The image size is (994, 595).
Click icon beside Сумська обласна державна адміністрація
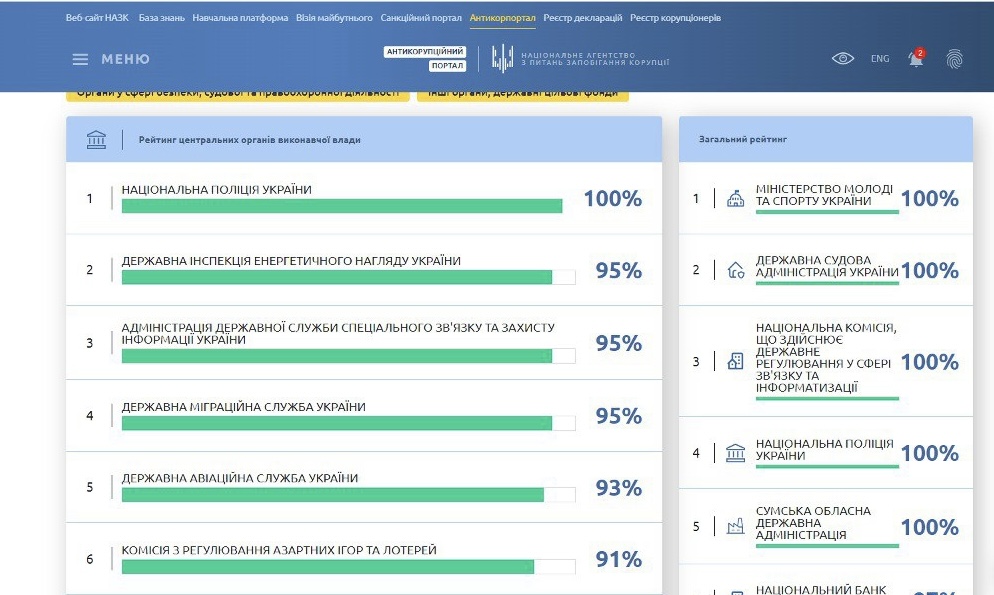tap(735, 526)
